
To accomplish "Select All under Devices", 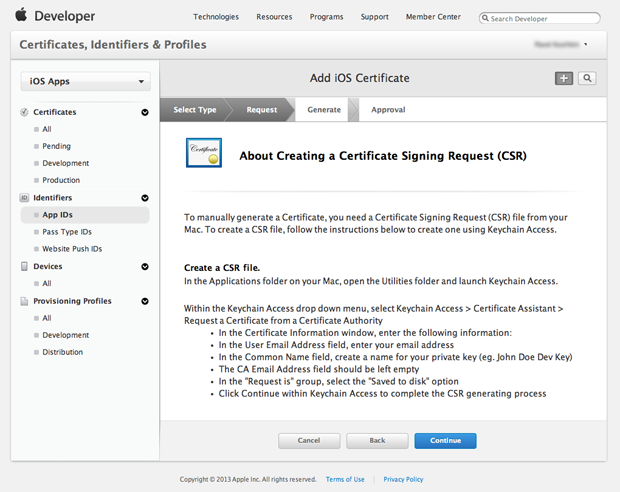I will tap(47, 284).
